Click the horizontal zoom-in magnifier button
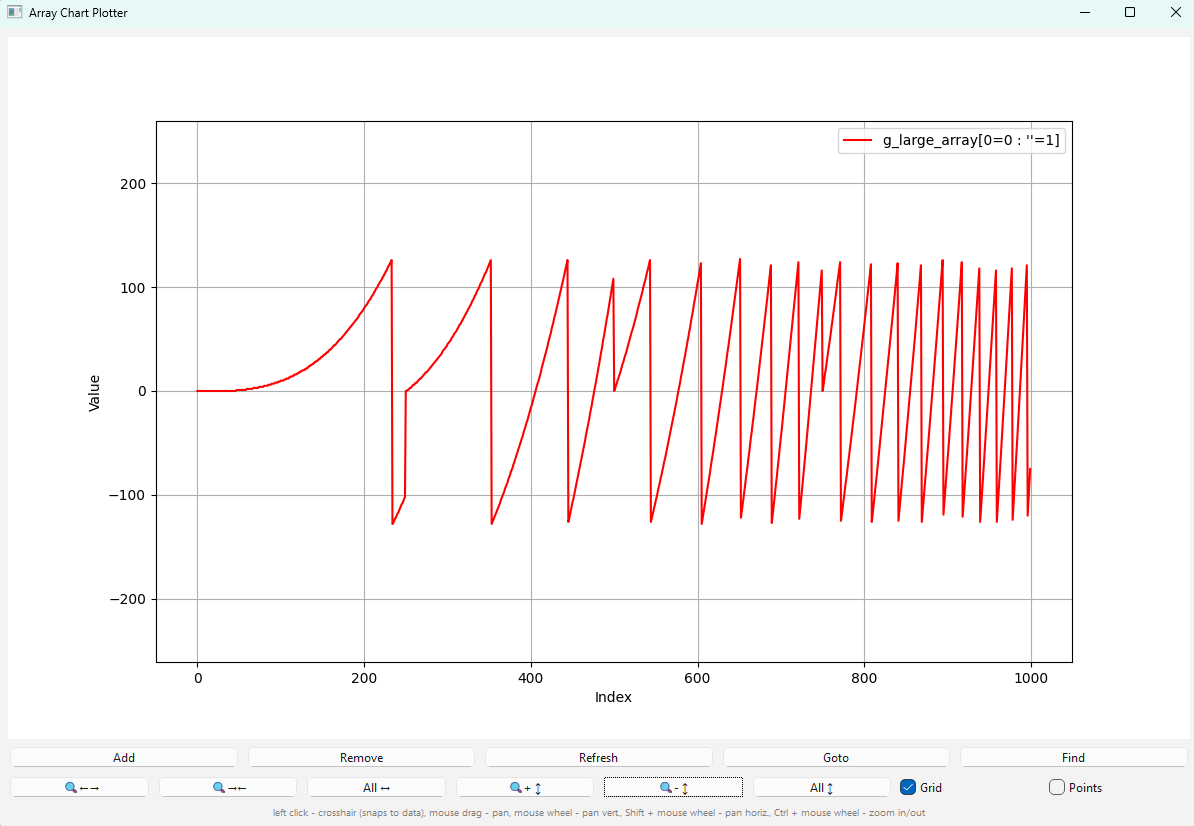The height and width of the screenshot is (826, 1194). [80, 788]
